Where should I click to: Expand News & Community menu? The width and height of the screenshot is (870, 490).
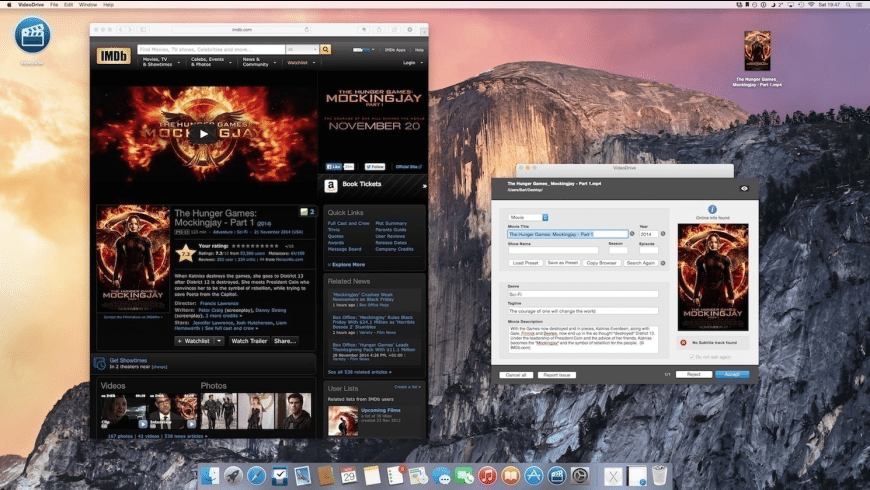(259, 62)
